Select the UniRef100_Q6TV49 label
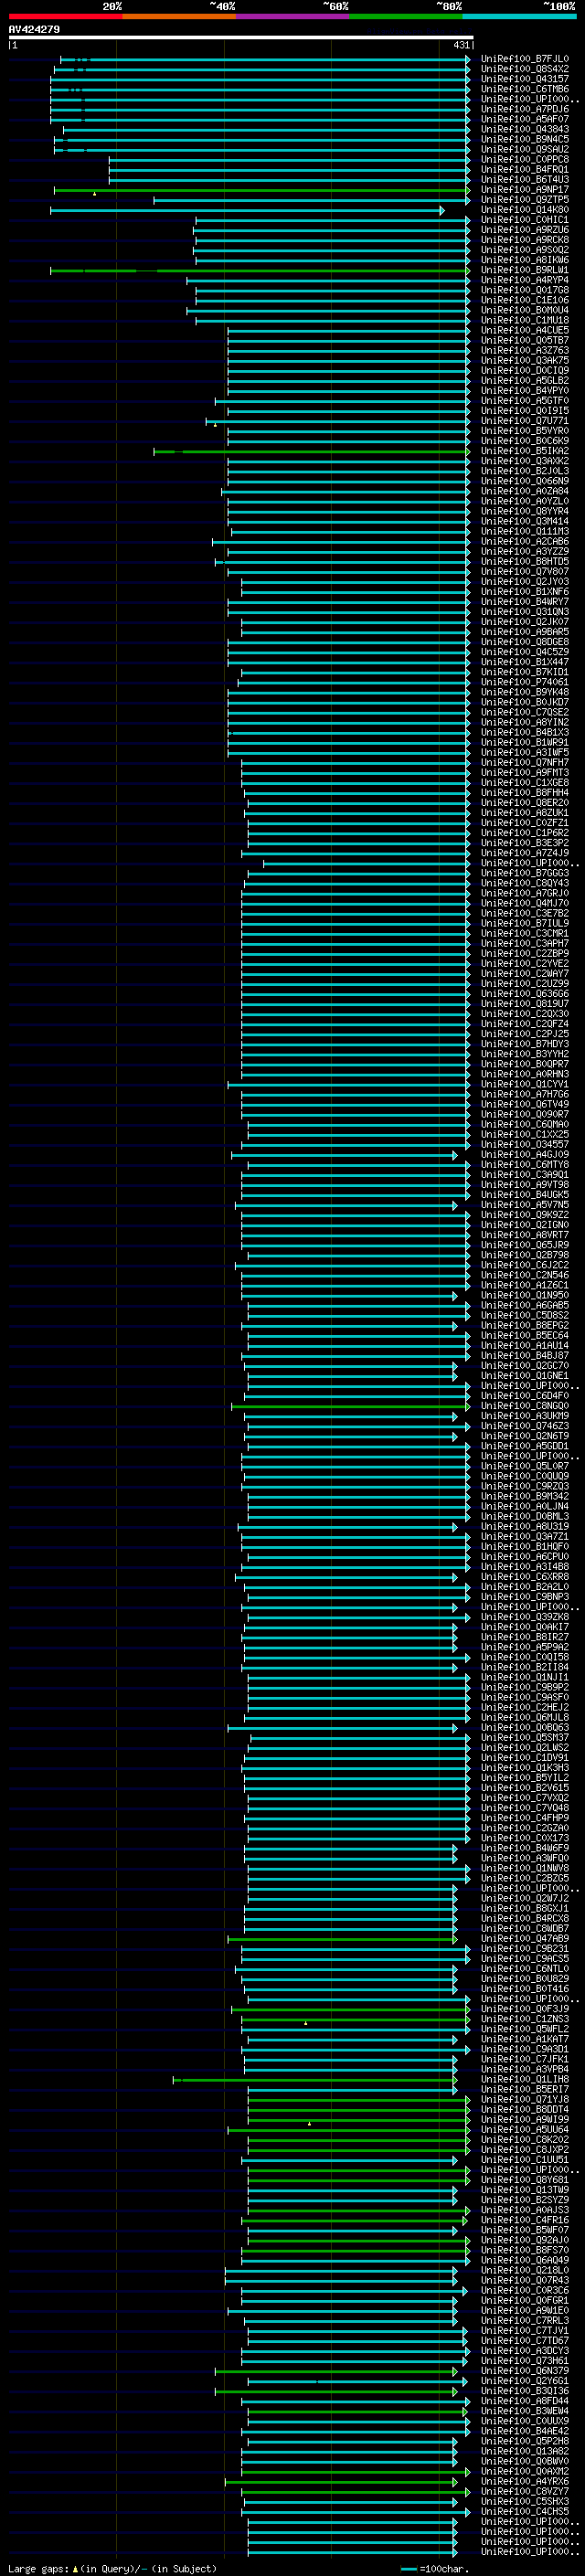This screenshot has width=585, height=2576. tap(525, 1104)
